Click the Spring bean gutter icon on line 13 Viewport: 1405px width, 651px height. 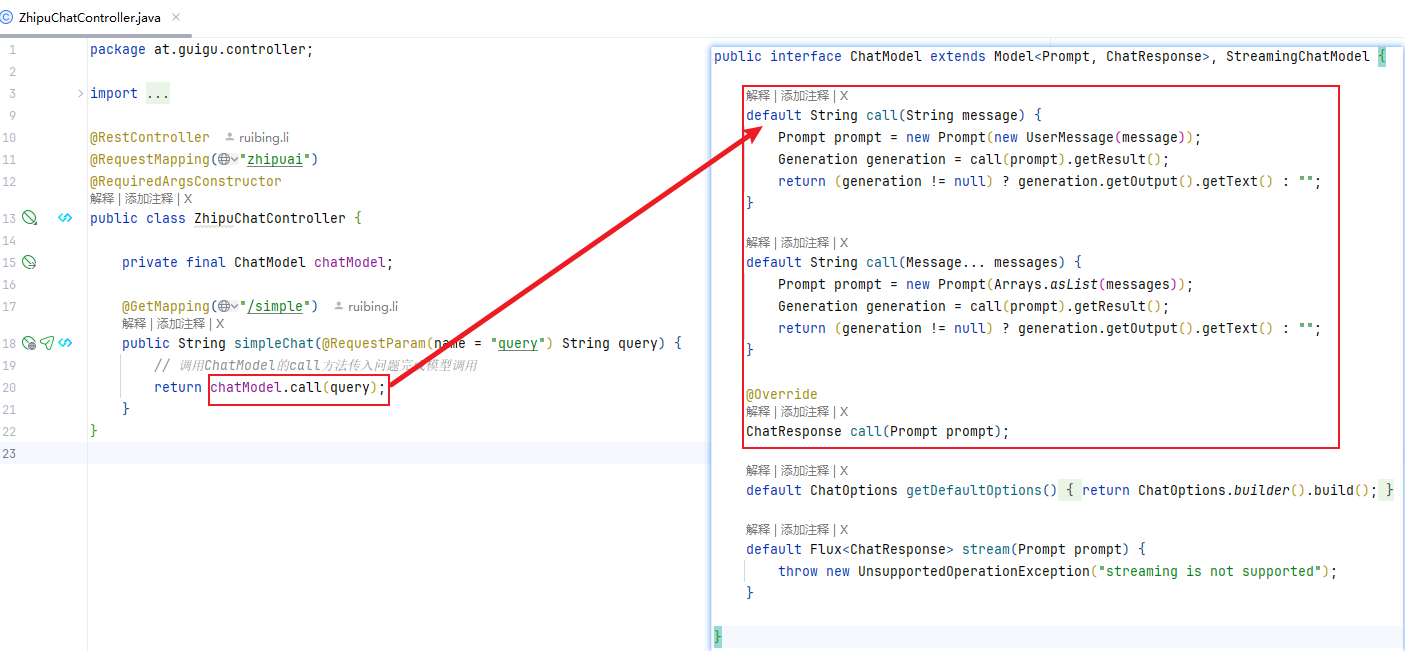[30, 218]
